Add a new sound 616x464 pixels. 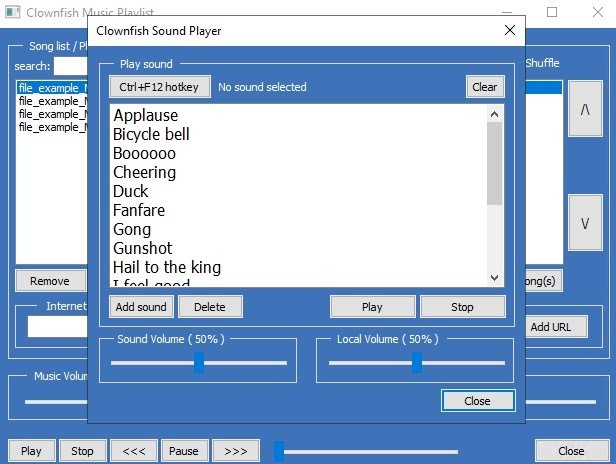pyautogui.click(x=141, y=307)
